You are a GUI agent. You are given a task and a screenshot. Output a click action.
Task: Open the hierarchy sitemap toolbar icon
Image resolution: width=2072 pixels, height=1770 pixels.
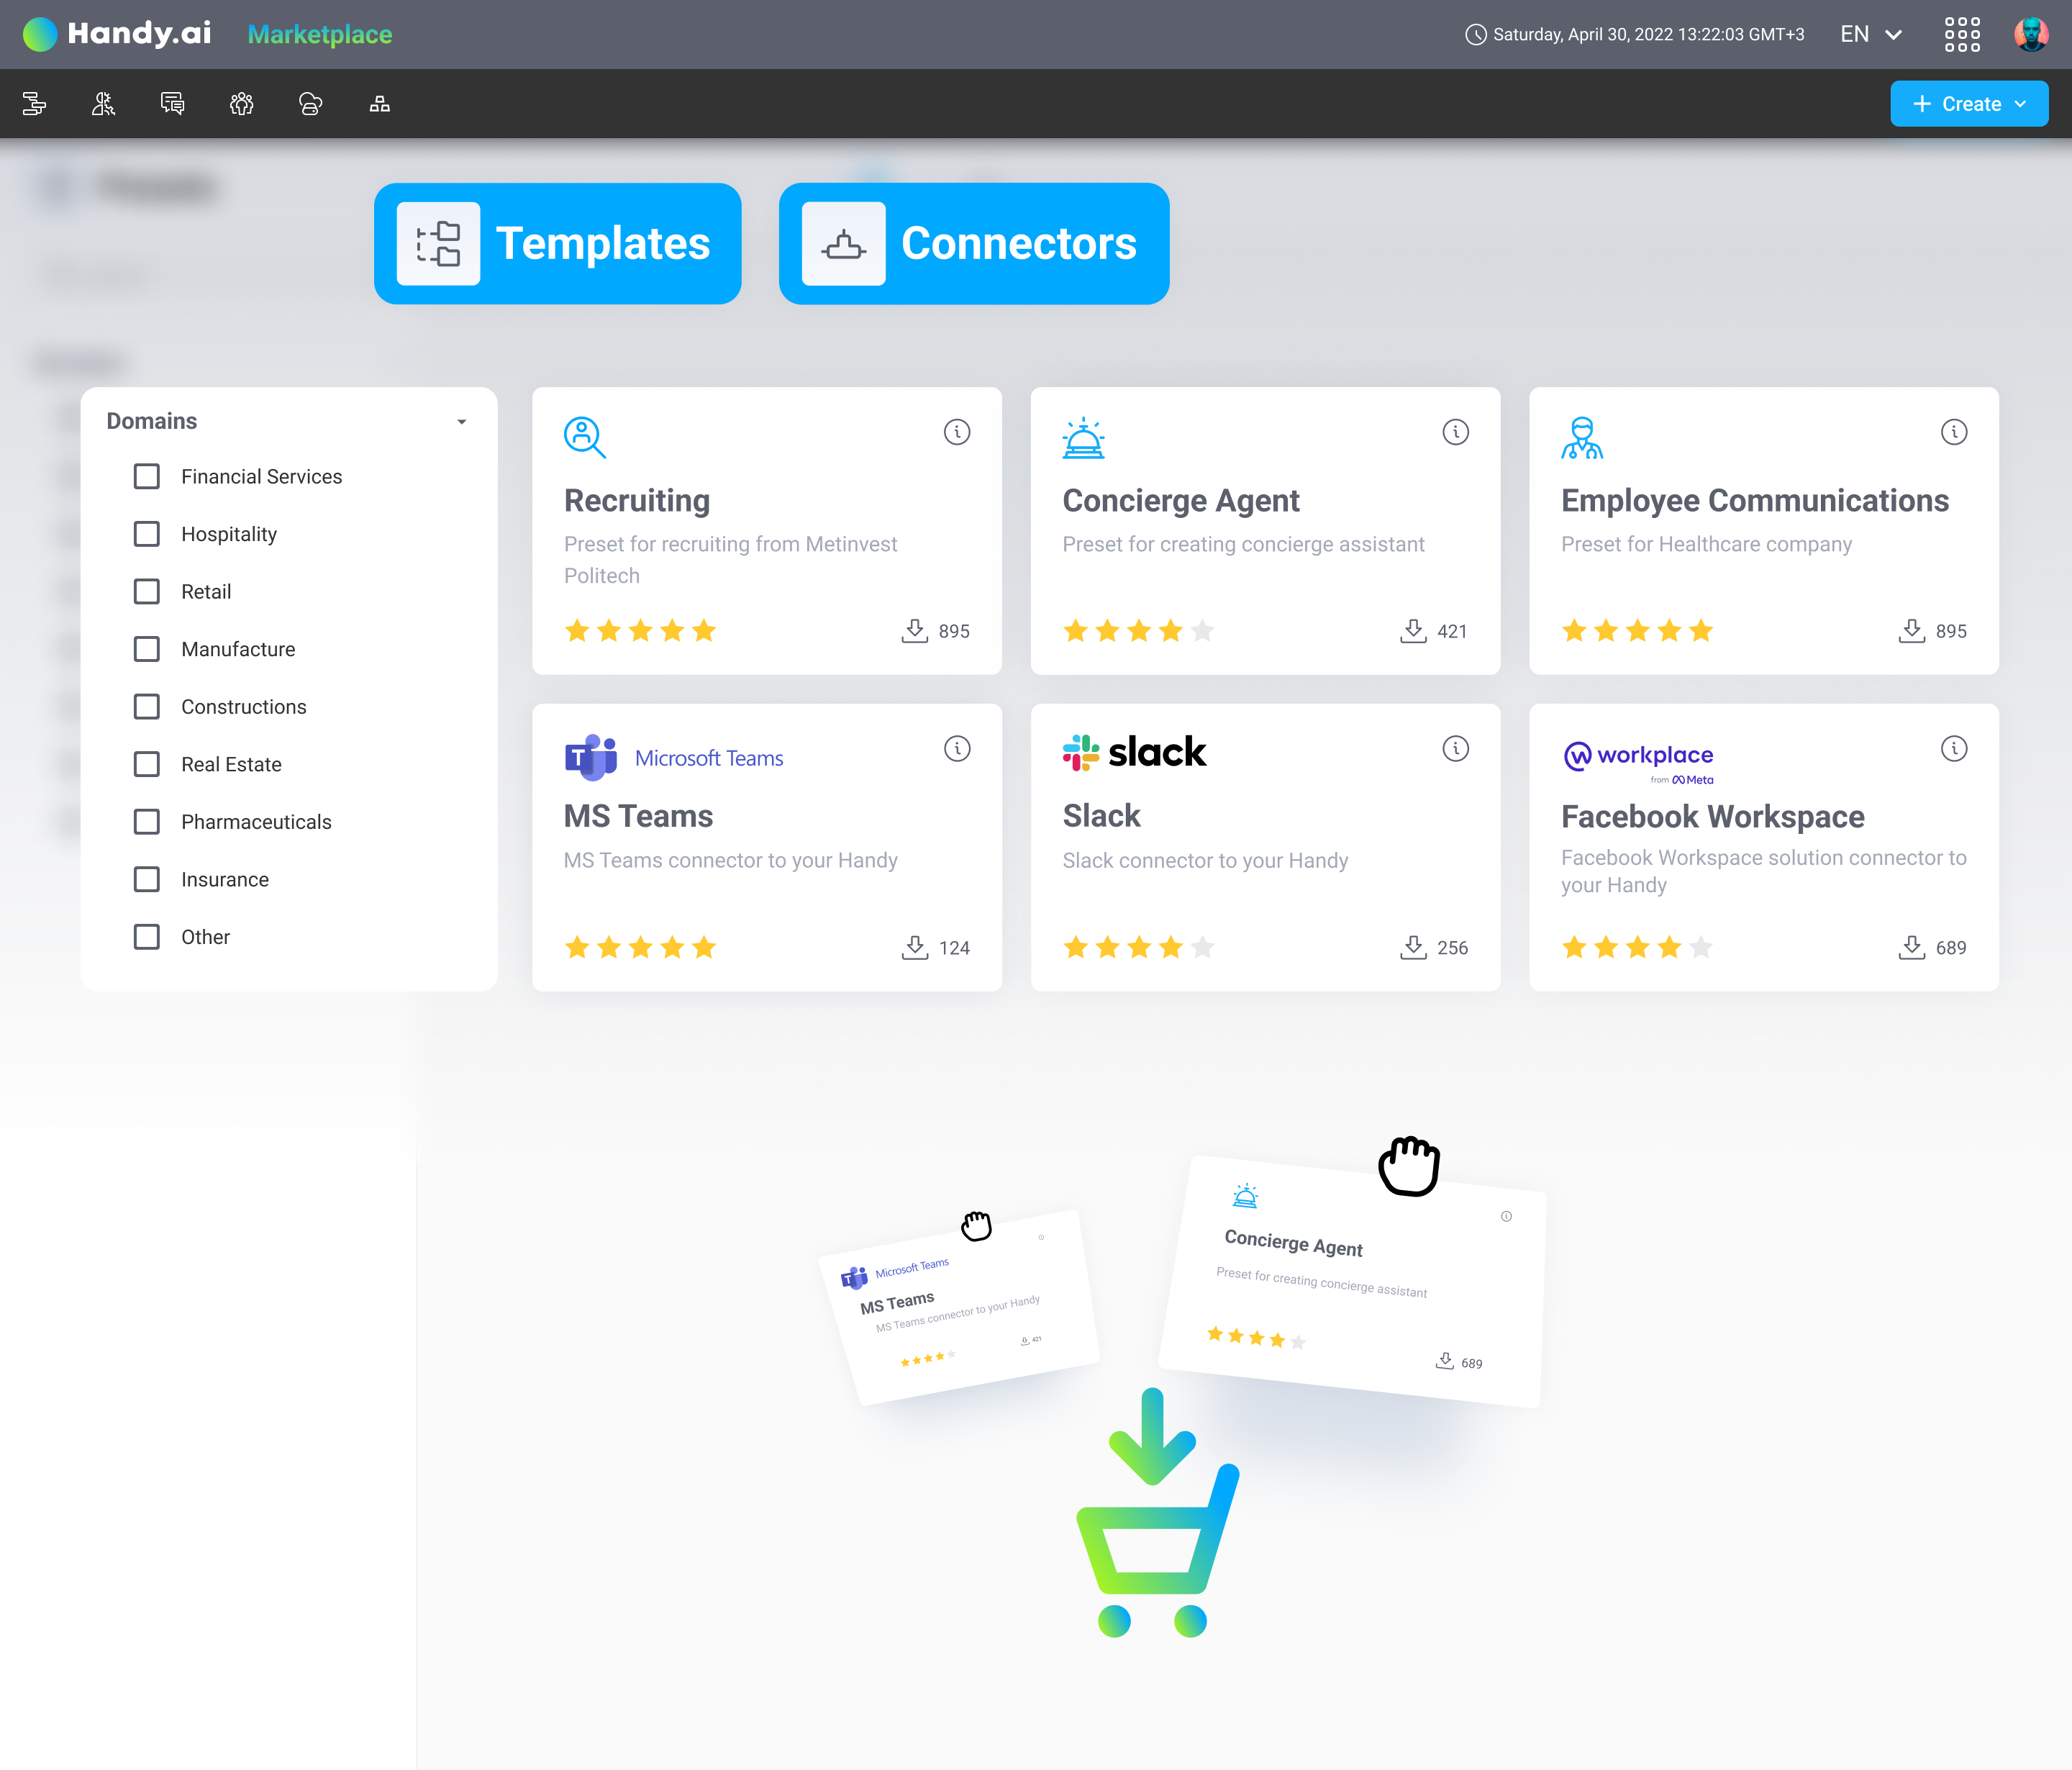pos(380,103)
